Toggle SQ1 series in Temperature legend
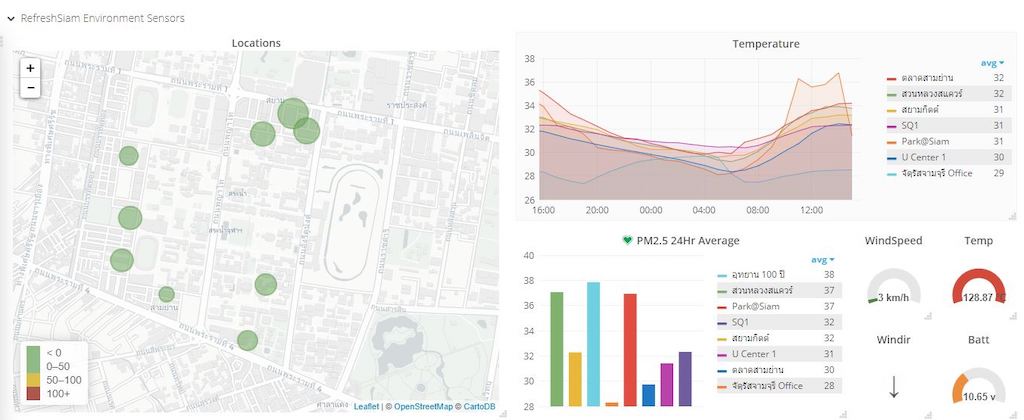 pyautogui.click(x=909, y=125)
